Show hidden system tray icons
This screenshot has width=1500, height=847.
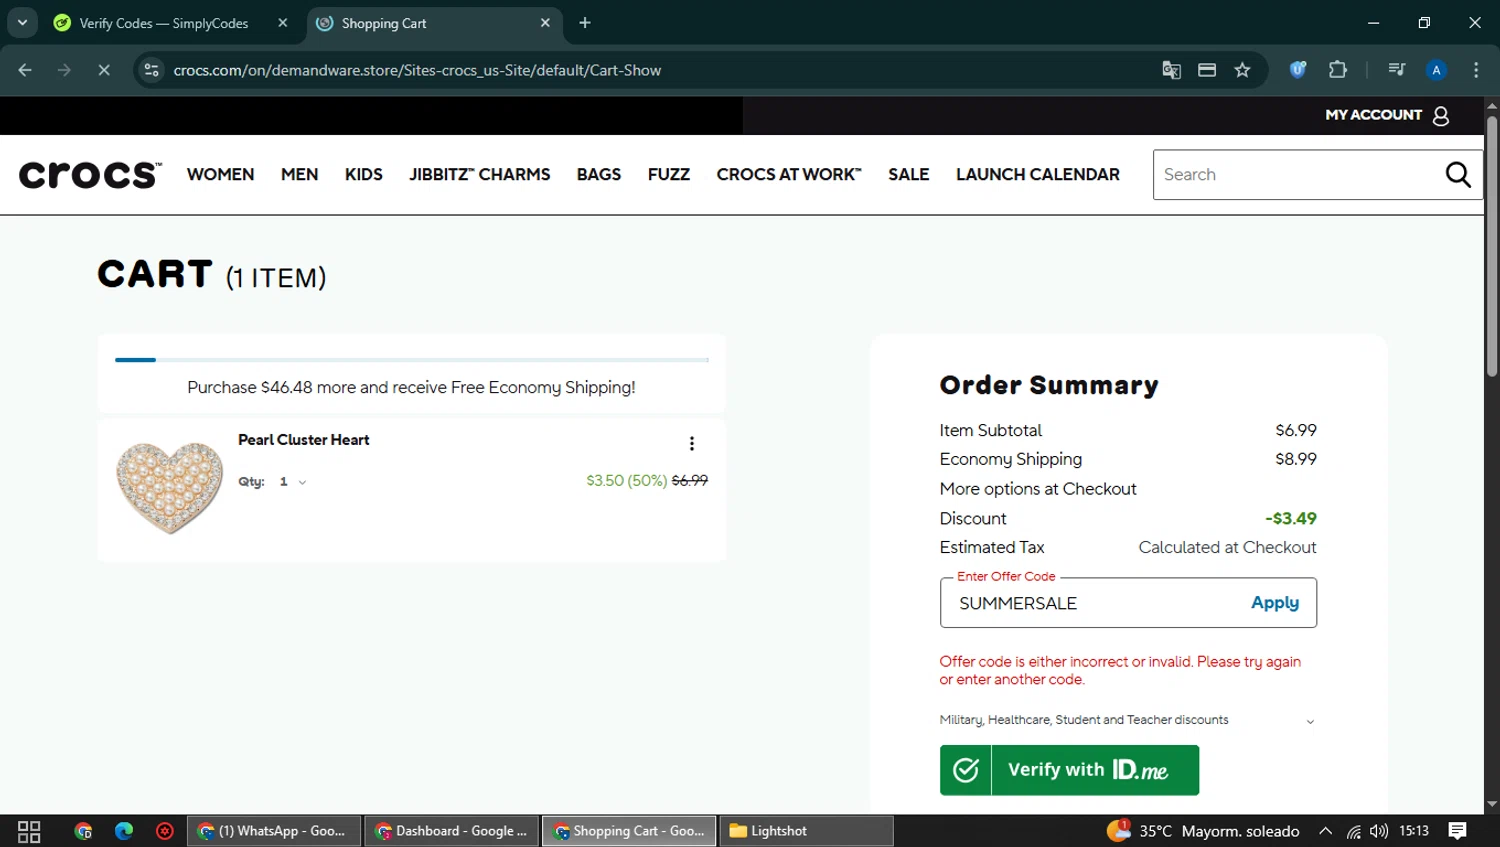[x=1325, y=831]
